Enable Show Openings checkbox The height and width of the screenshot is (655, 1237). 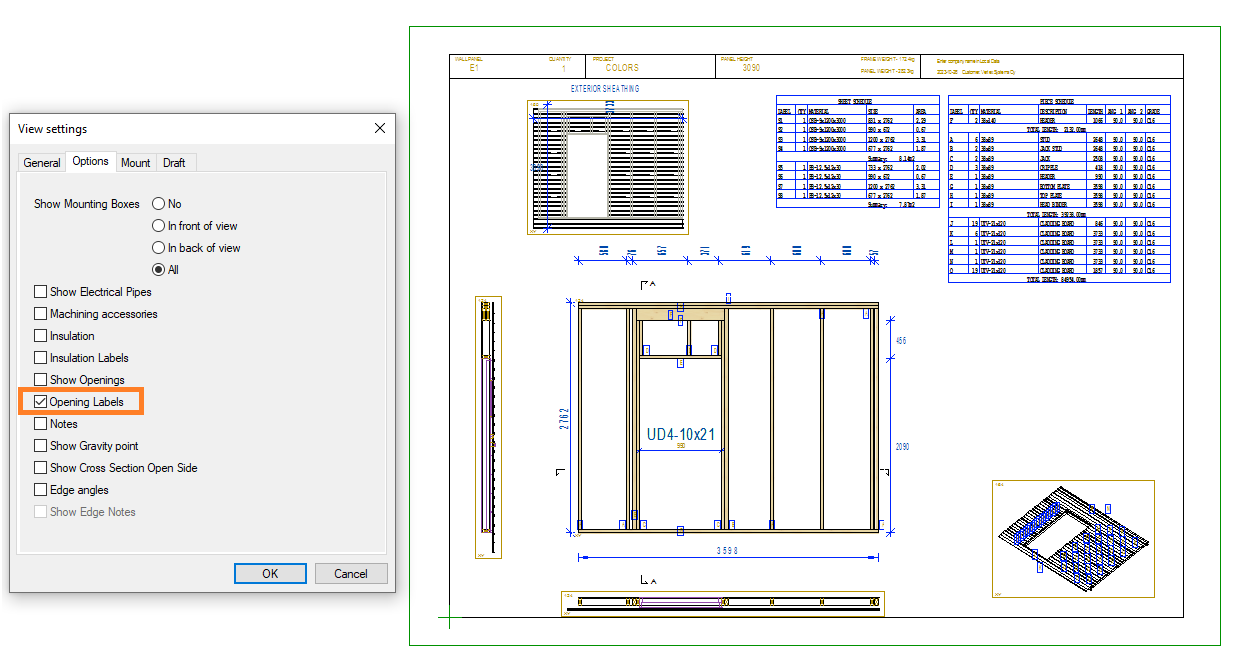click(x=41, y=380)
